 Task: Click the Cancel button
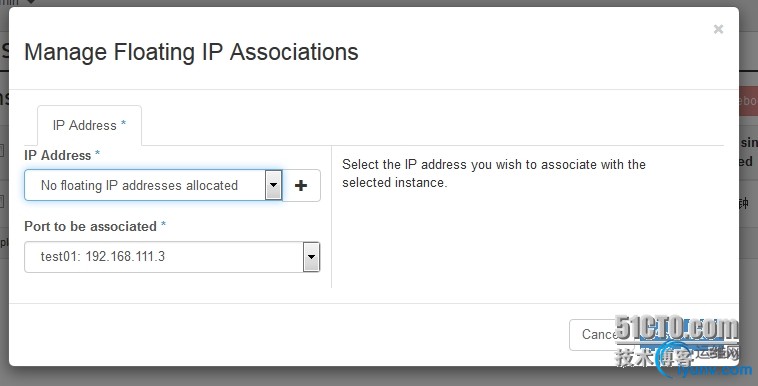click(x=599, y=334)
